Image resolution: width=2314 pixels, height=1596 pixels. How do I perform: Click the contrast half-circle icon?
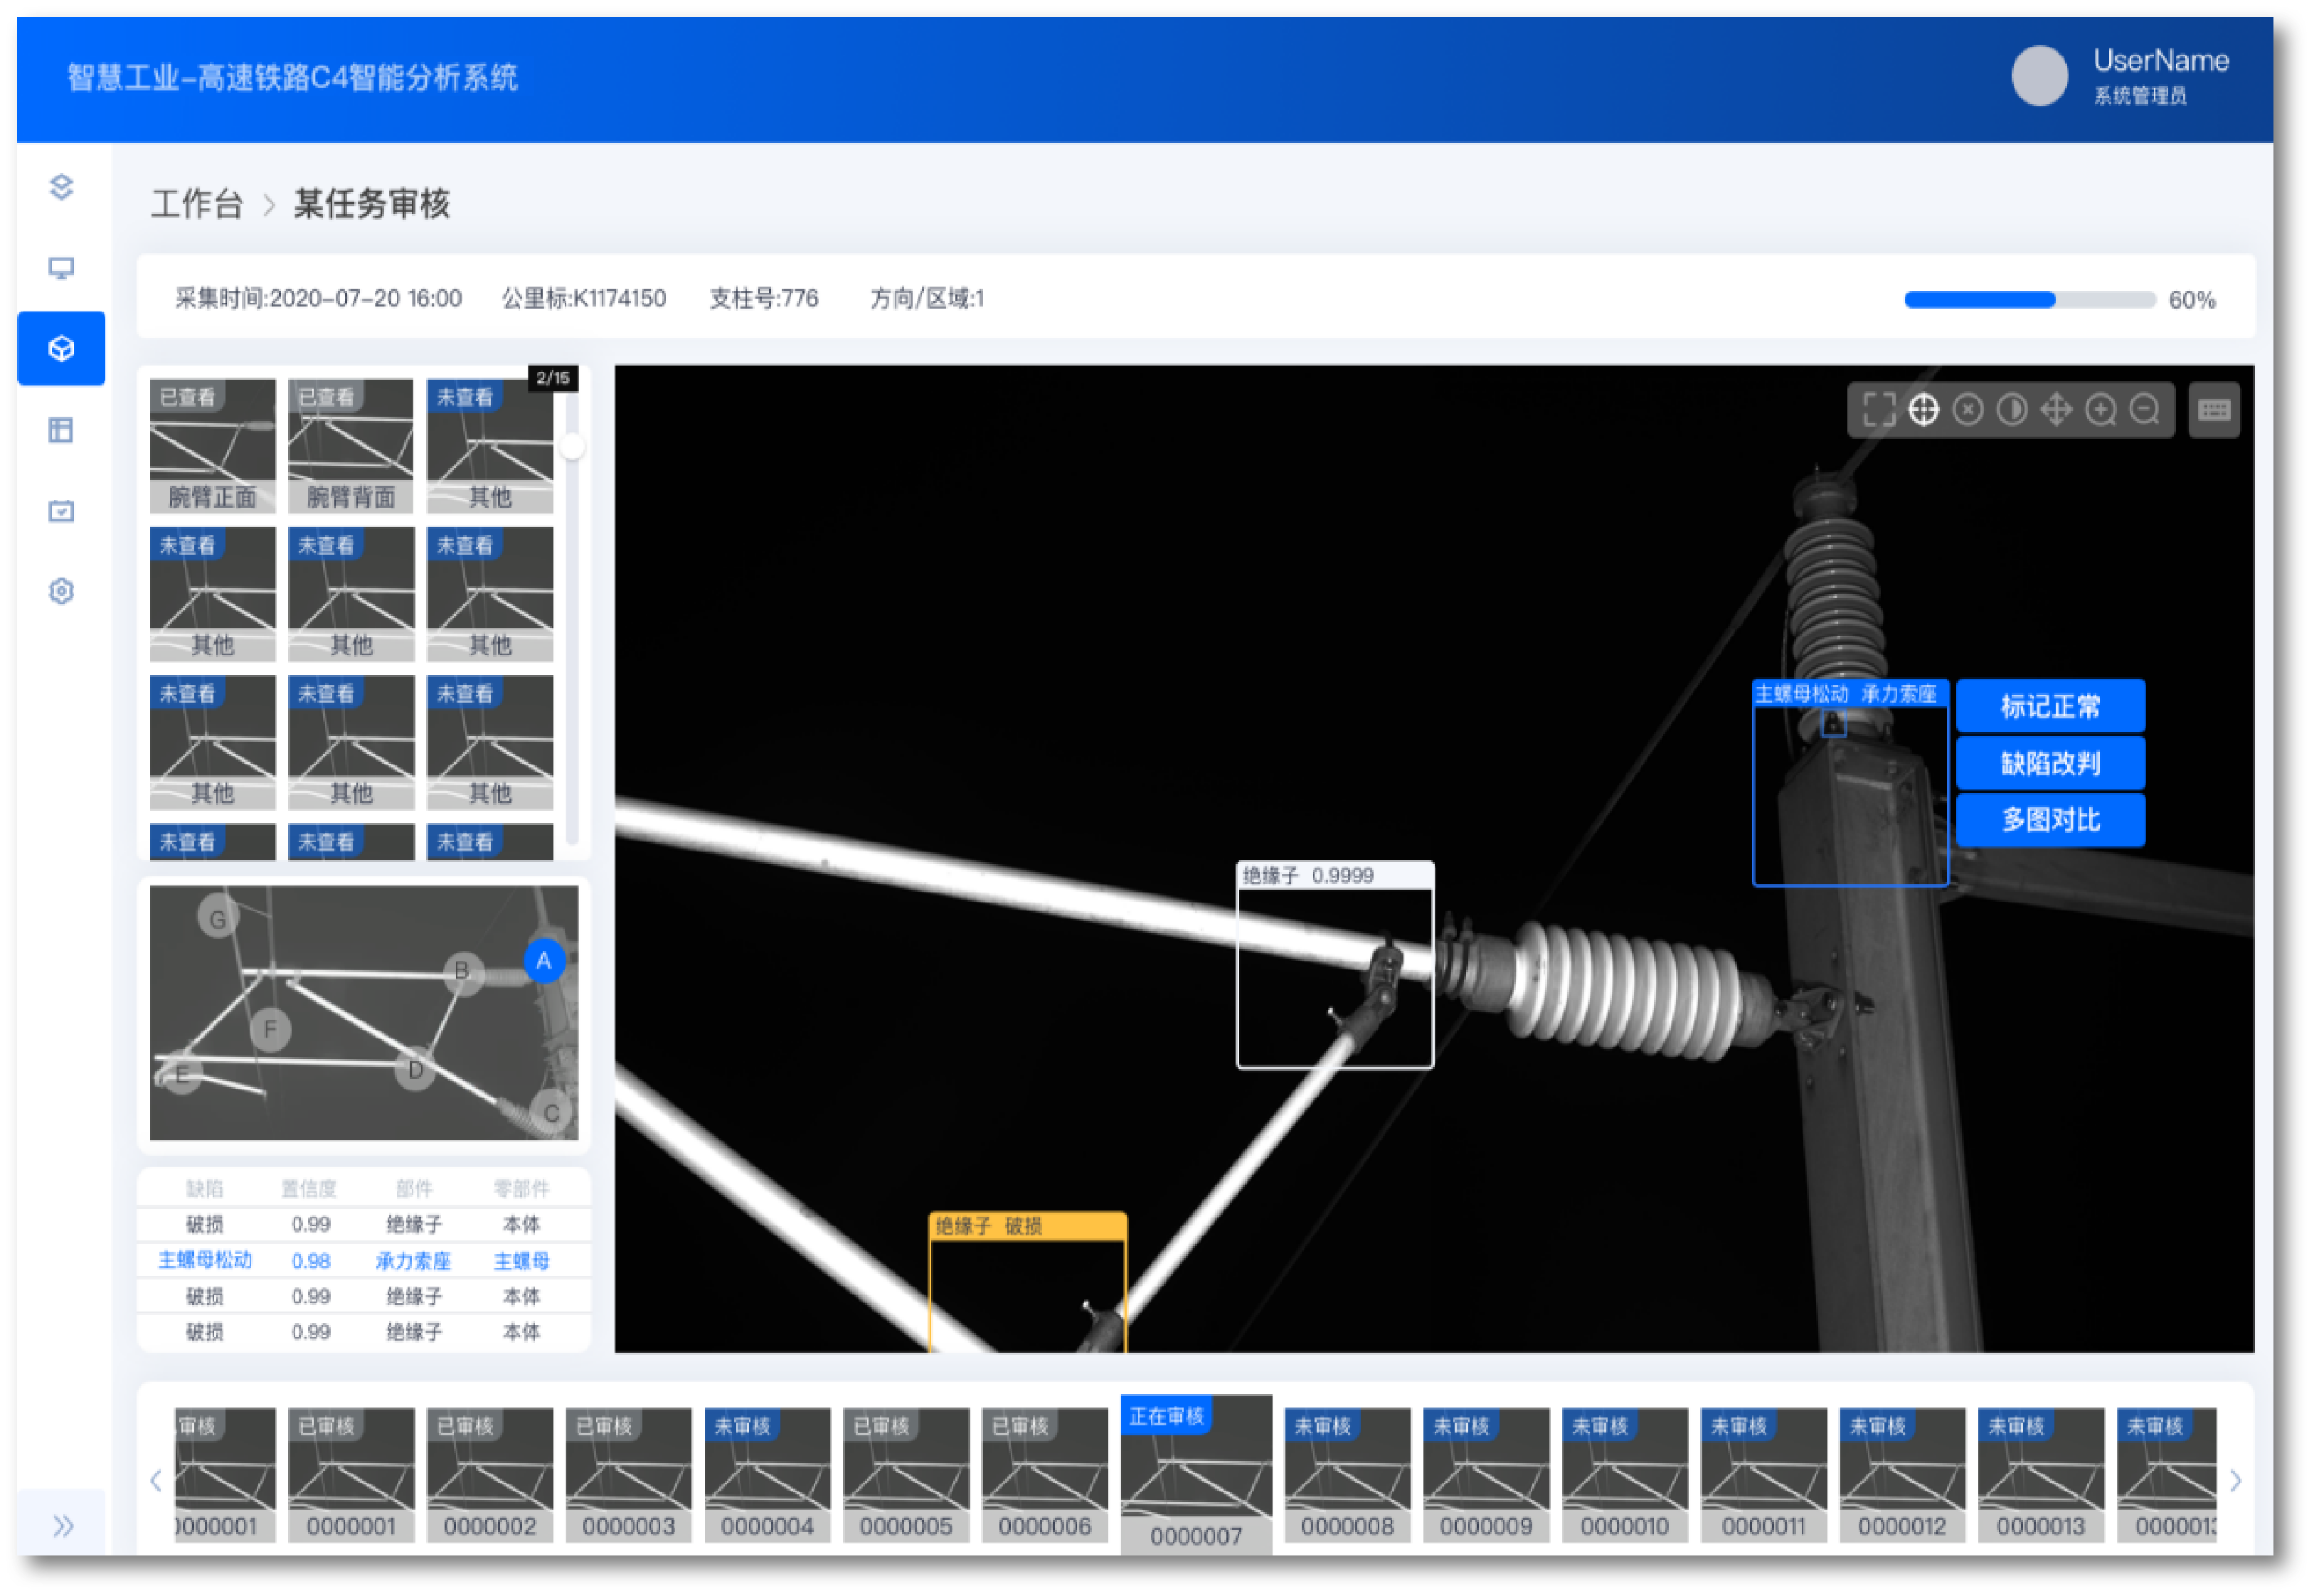(2012, 410)
